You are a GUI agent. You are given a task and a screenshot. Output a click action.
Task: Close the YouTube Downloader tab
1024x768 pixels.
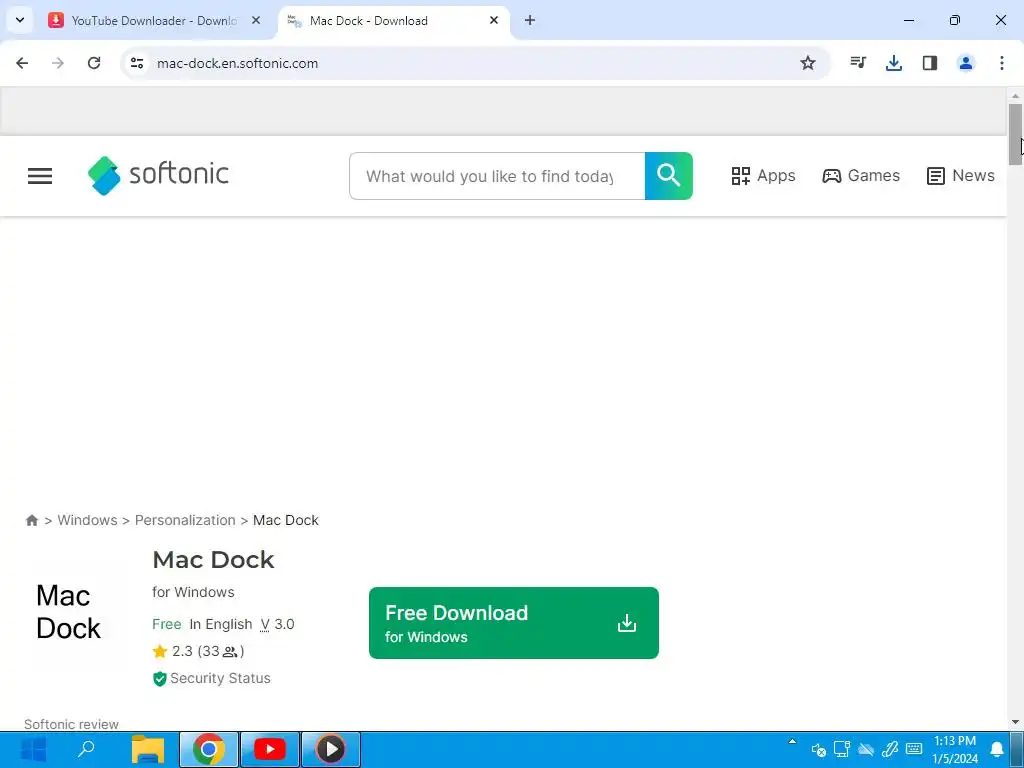pyautogui.click(x=256, y=20)
